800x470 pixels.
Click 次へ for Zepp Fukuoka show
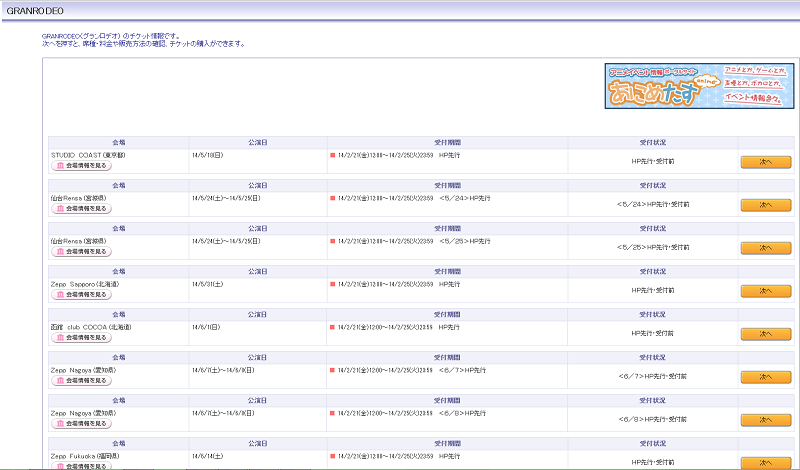click(765, 462)
